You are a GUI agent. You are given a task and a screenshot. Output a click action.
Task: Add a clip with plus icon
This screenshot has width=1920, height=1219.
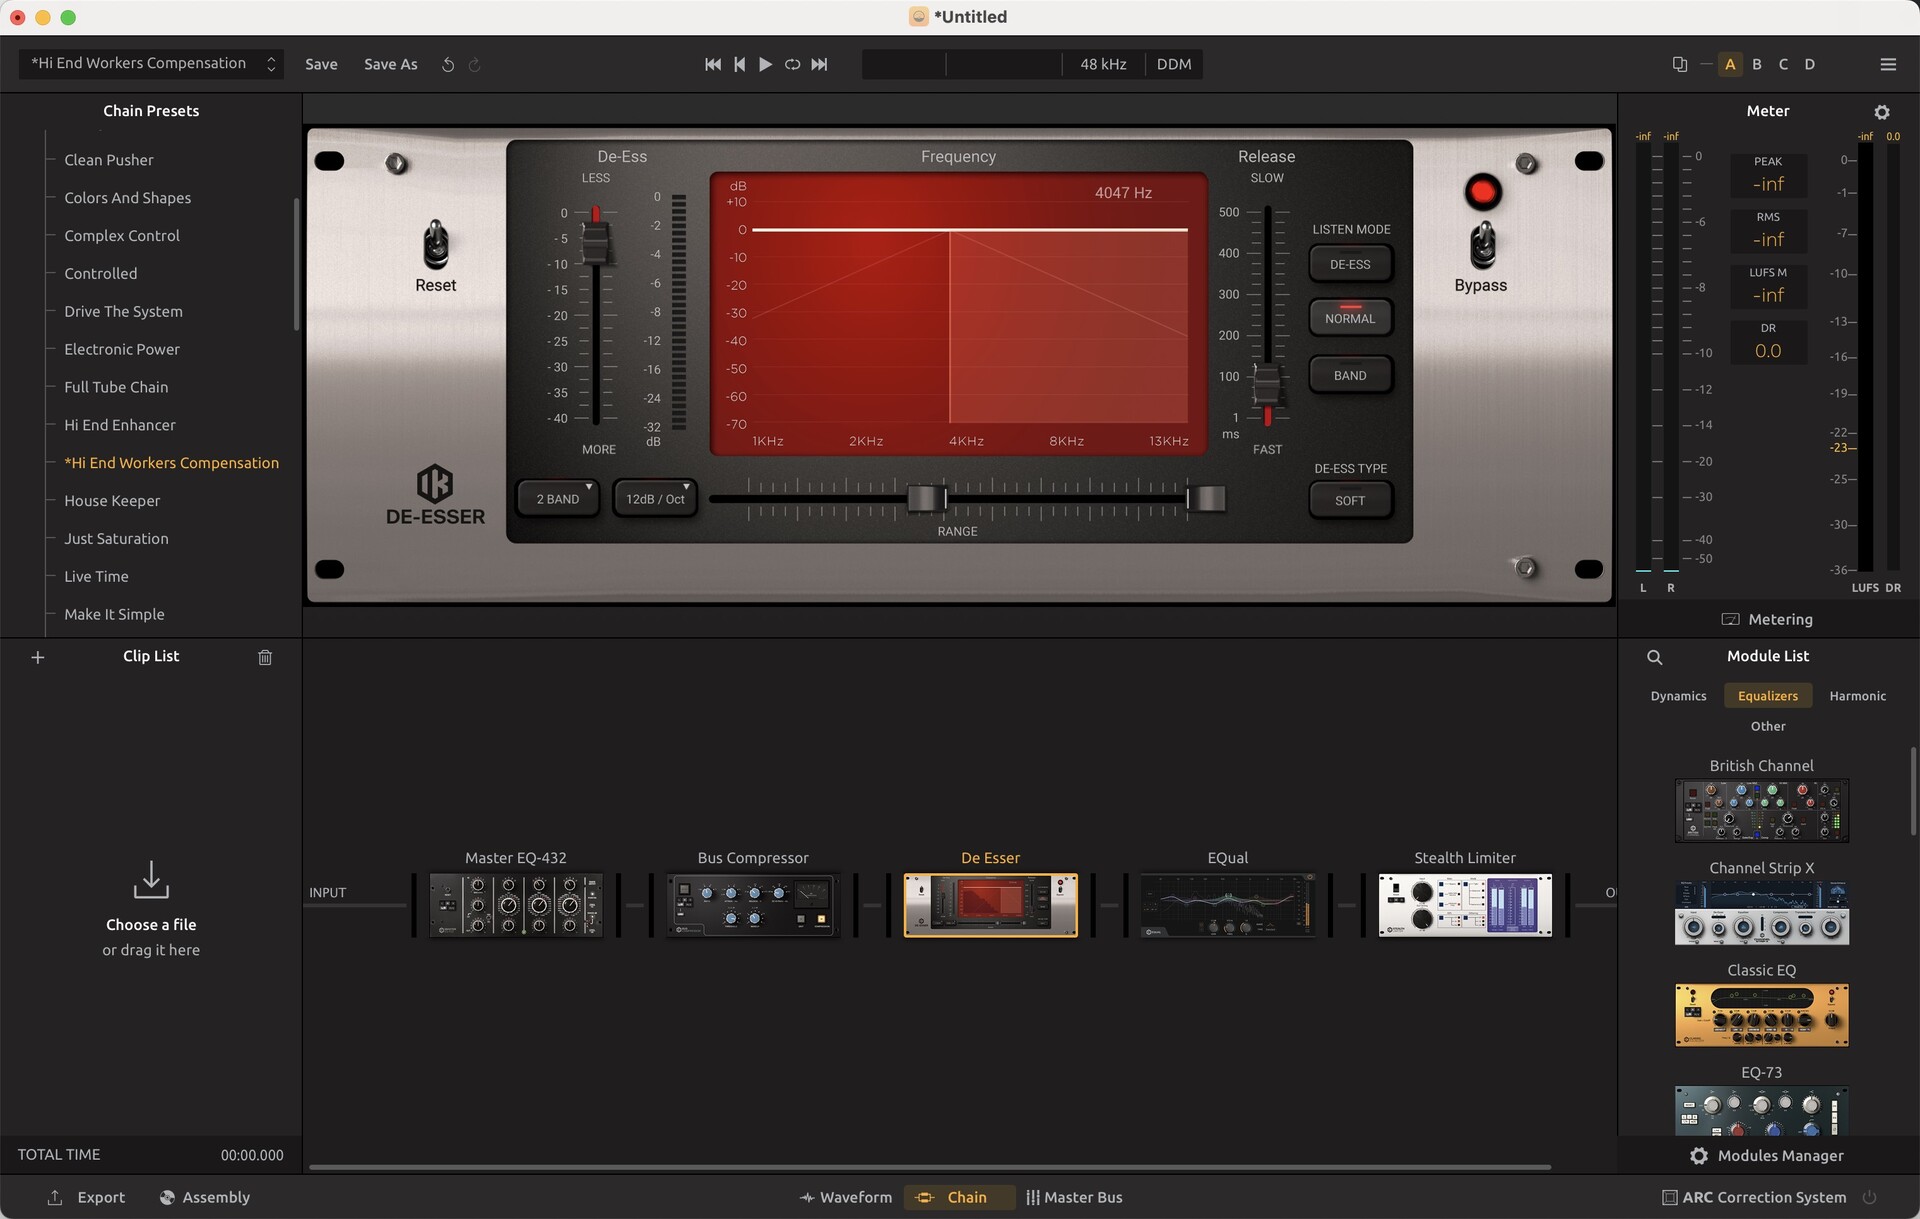[x=38, y=657]
